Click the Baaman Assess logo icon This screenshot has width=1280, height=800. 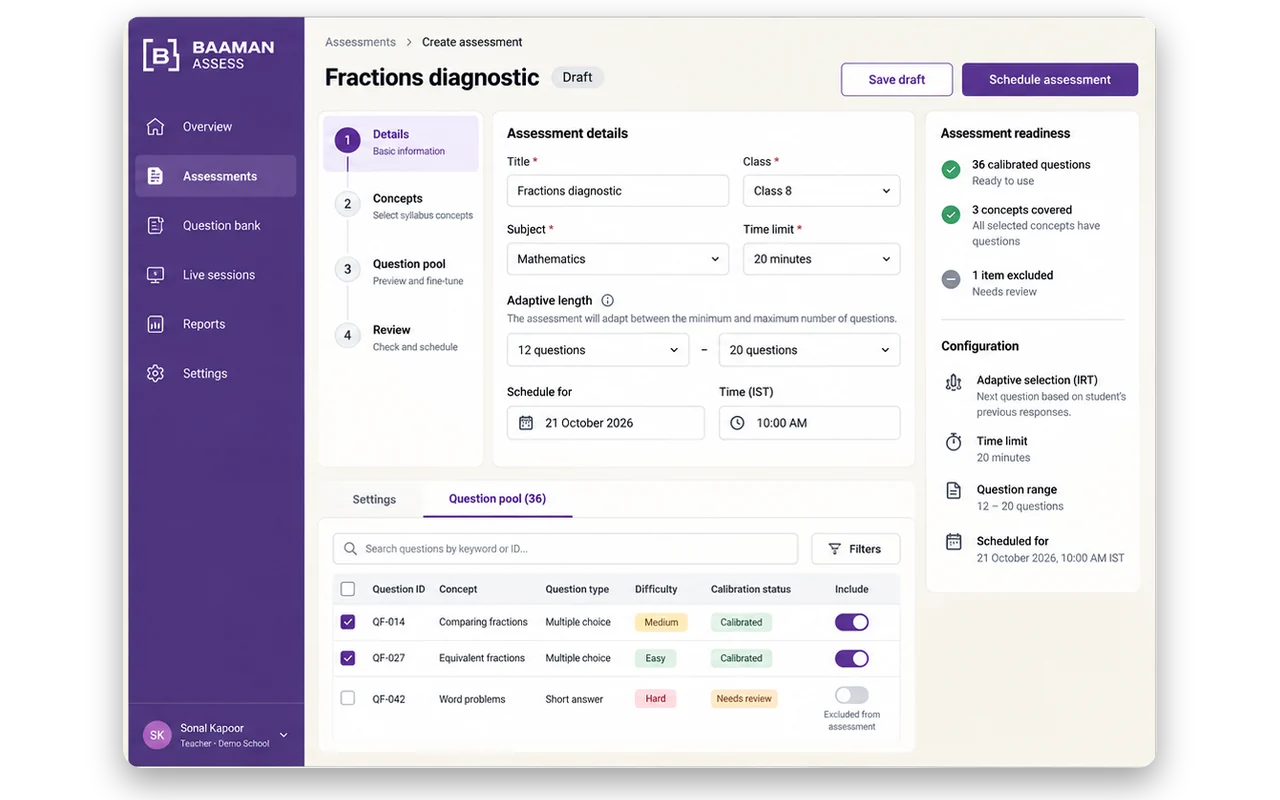[161, 55]
